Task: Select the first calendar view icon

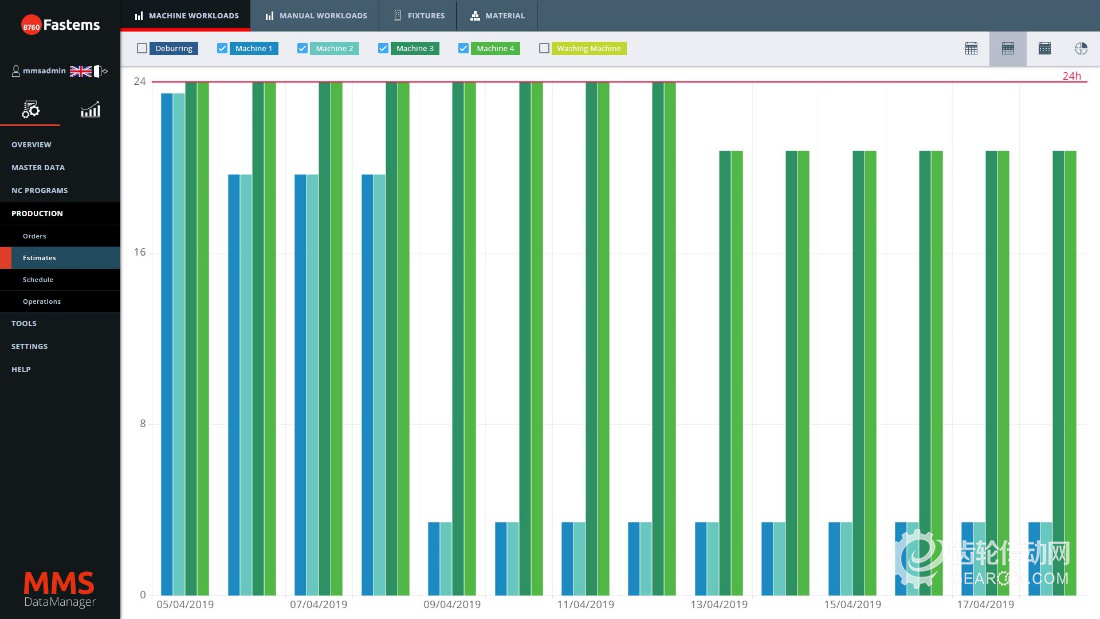Action: (971, 48)
